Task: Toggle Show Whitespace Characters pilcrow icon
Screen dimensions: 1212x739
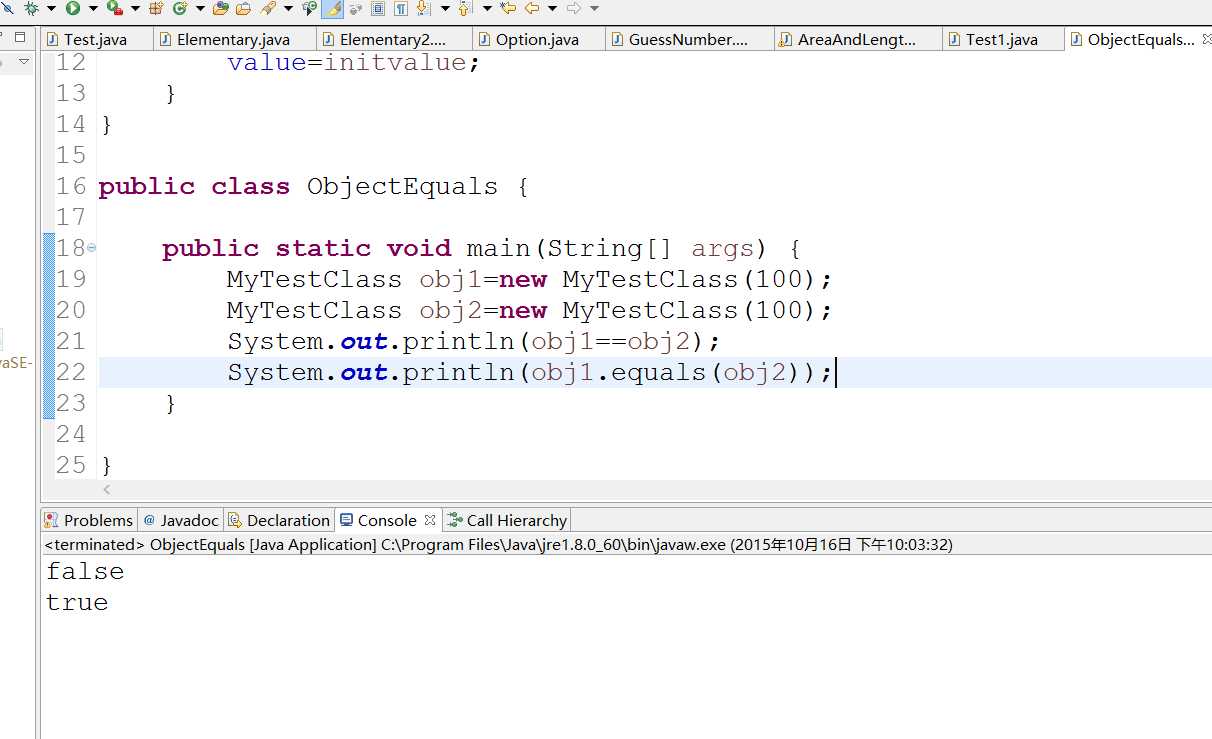Action: tap(400, 8)
